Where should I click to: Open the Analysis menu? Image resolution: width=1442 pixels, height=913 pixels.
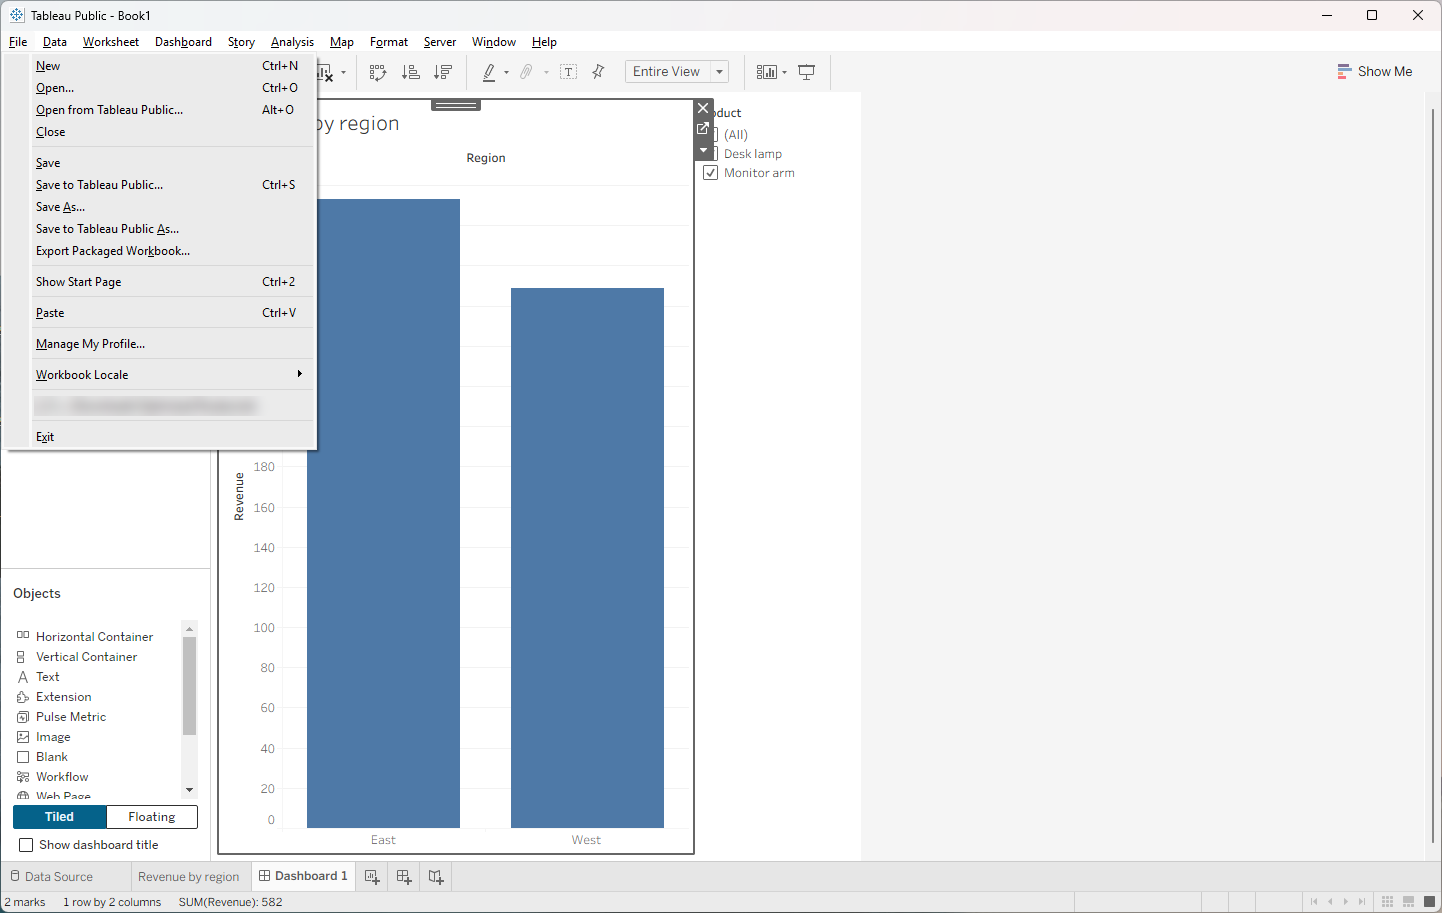coord(292,42)
